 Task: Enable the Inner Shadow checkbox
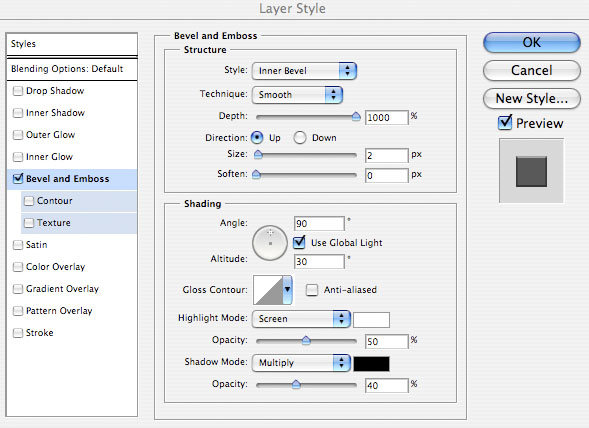point(18,113)
